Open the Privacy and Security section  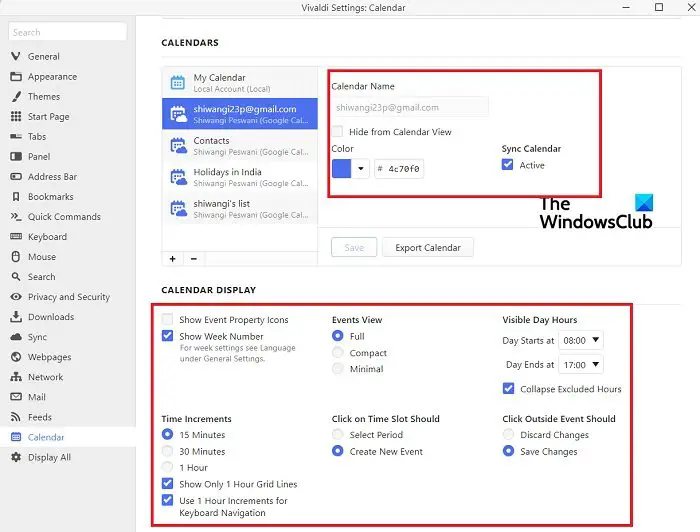69,297
